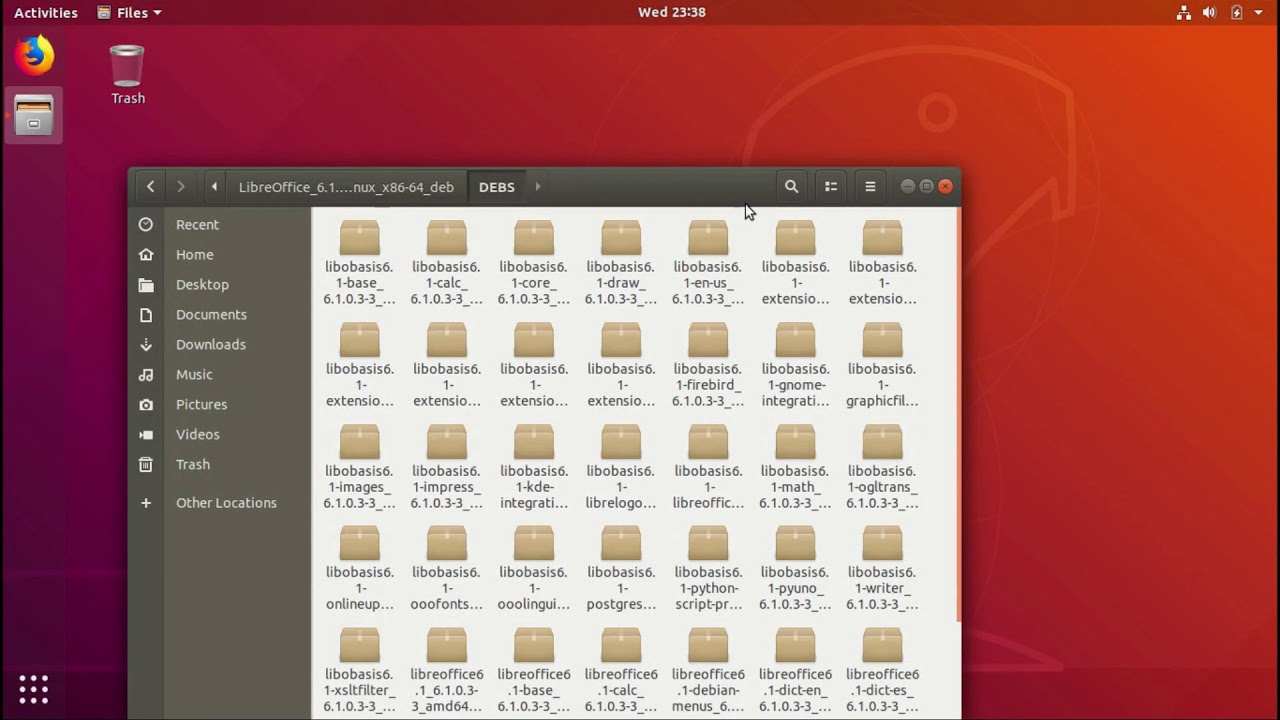Select libreoffice6.1-dict-es package file
Viewport: 1280px width, 720px height.
(882, 671)
